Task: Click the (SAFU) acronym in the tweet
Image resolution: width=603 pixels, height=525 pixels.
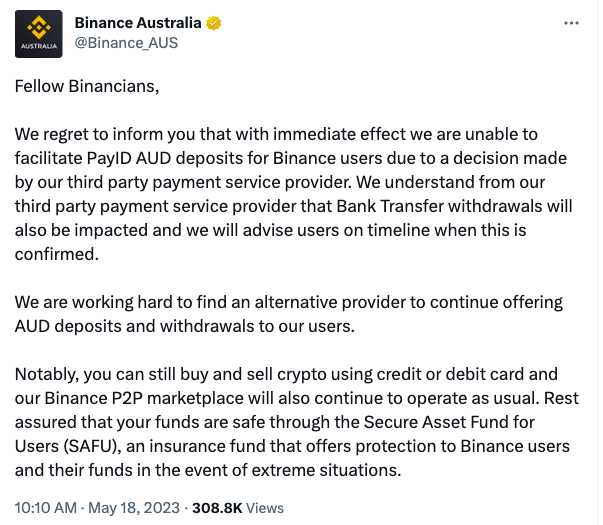Action: coord(92,446)
